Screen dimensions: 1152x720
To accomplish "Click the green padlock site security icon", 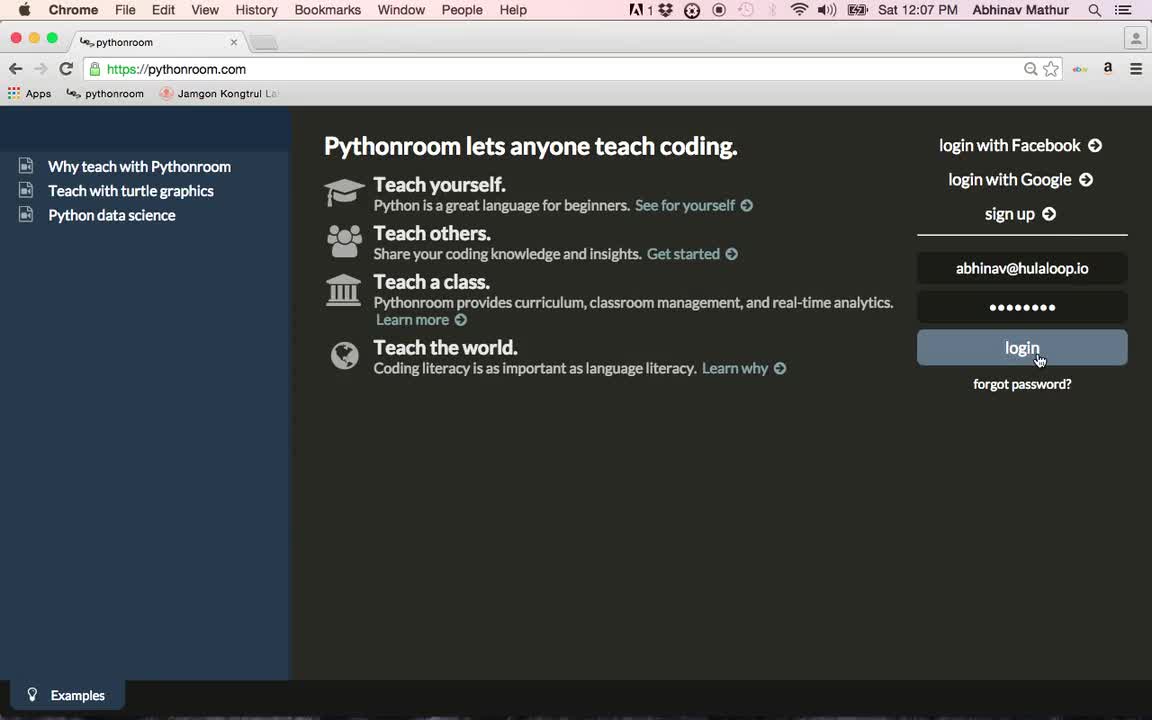I will 95,69.
